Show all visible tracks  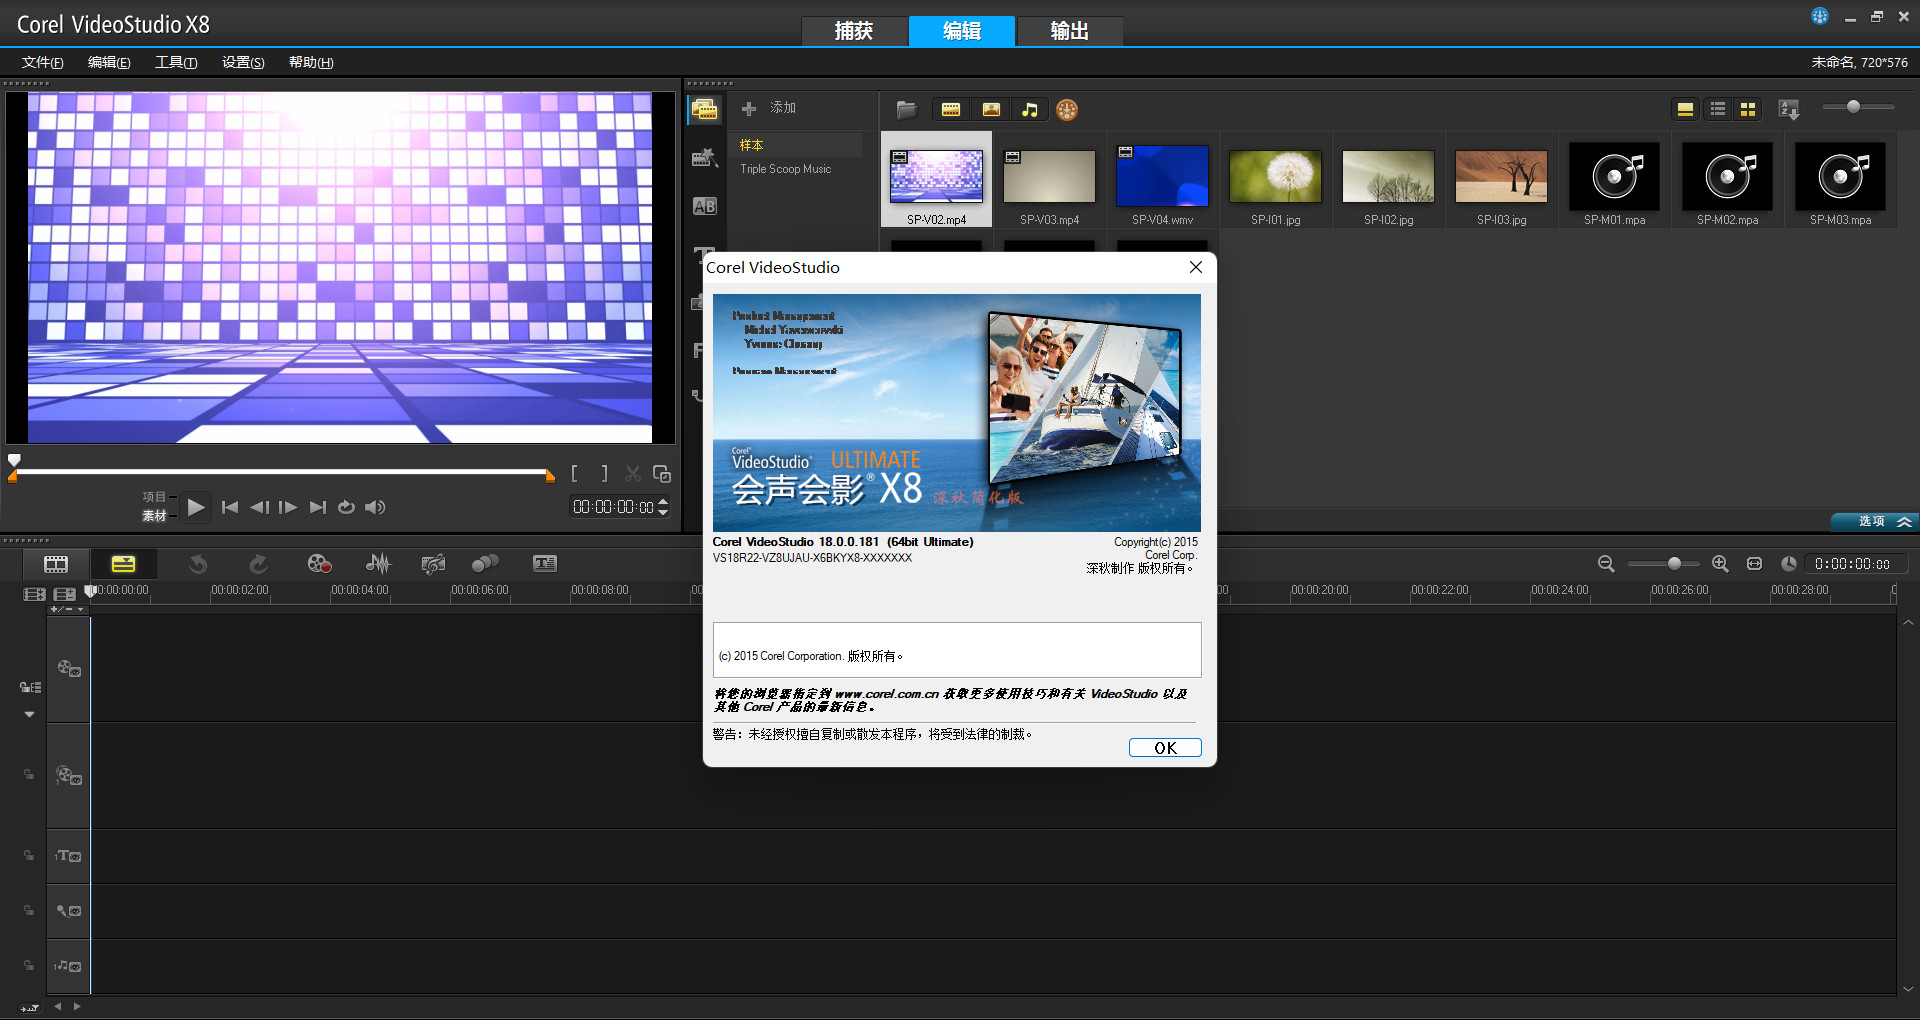click(x=34, y=594)
